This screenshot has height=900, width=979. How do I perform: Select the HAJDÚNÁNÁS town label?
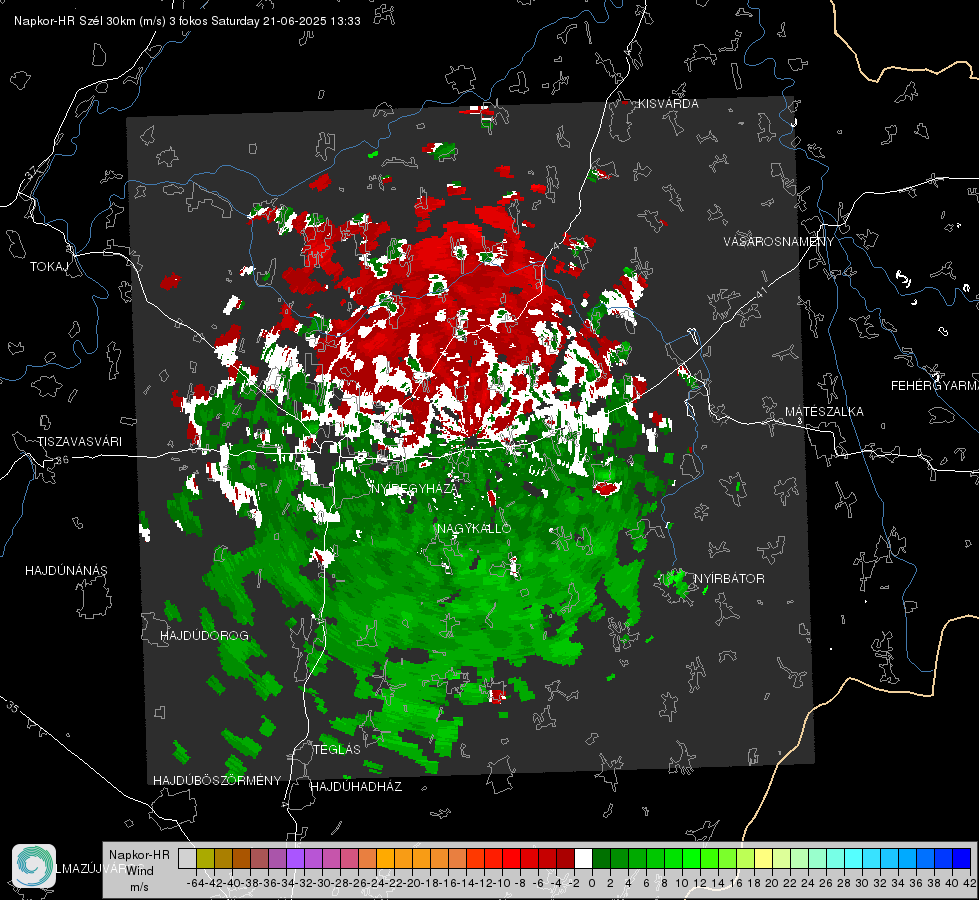click(x=66, y=570)
